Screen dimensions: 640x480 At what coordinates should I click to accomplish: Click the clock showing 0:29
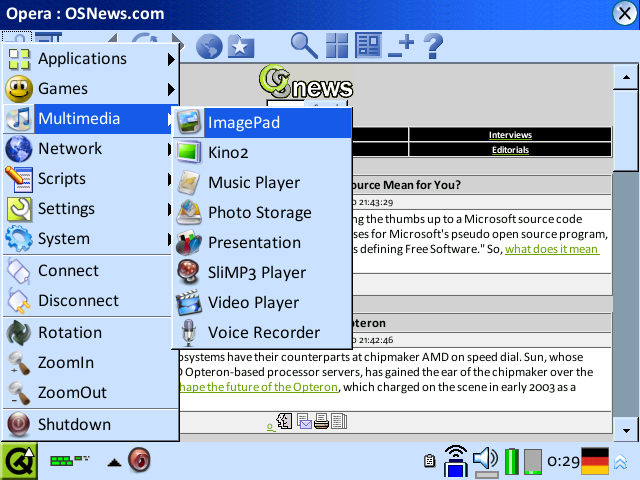click(x=563, y=461)
